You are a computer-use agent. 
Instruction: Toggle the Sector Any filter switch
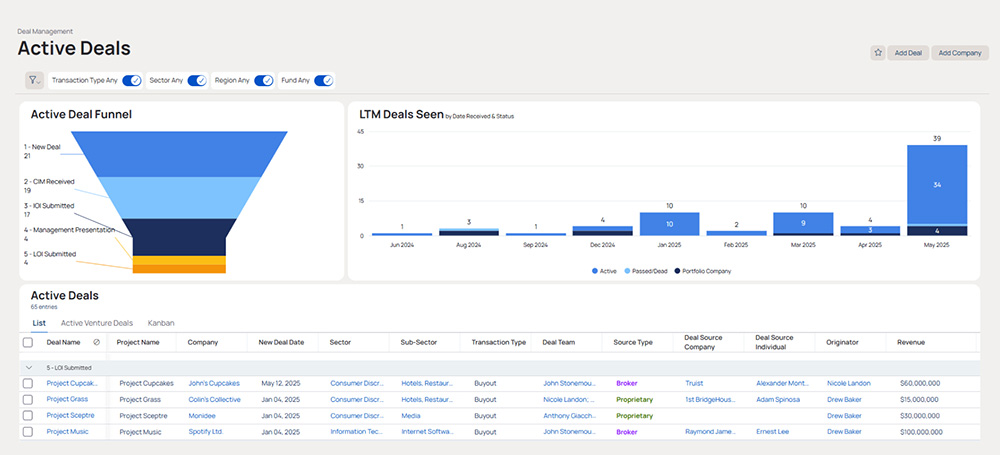click(197, 80)
